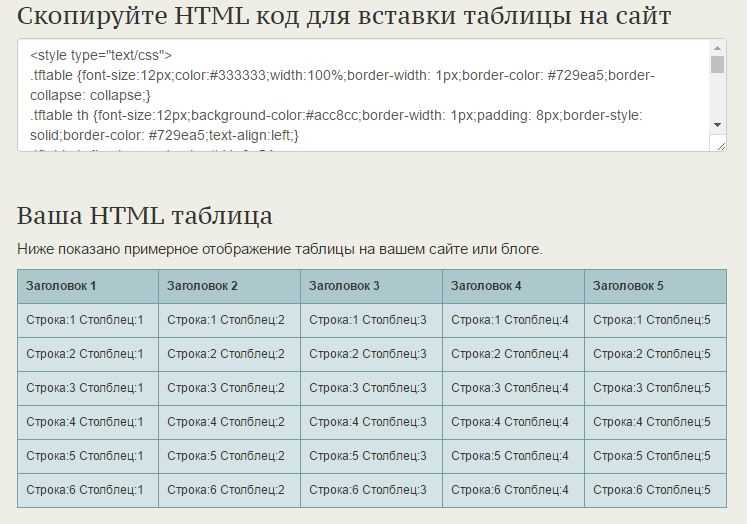This screenshot has width=750, height=524.
Task: Click cell 'Строка:3 Столбец:2'
Action: 230,388
